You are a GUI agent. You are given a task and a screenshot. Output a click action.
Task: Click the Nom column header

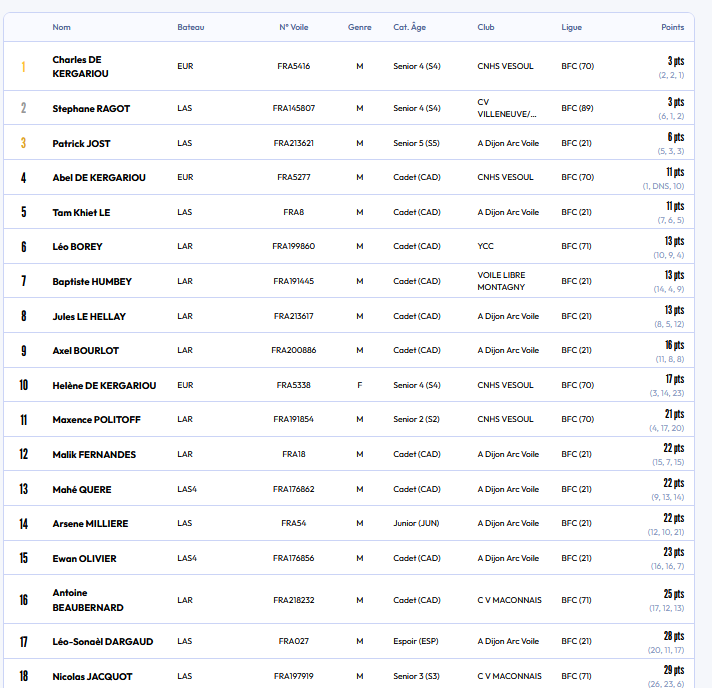click(61, 27)
